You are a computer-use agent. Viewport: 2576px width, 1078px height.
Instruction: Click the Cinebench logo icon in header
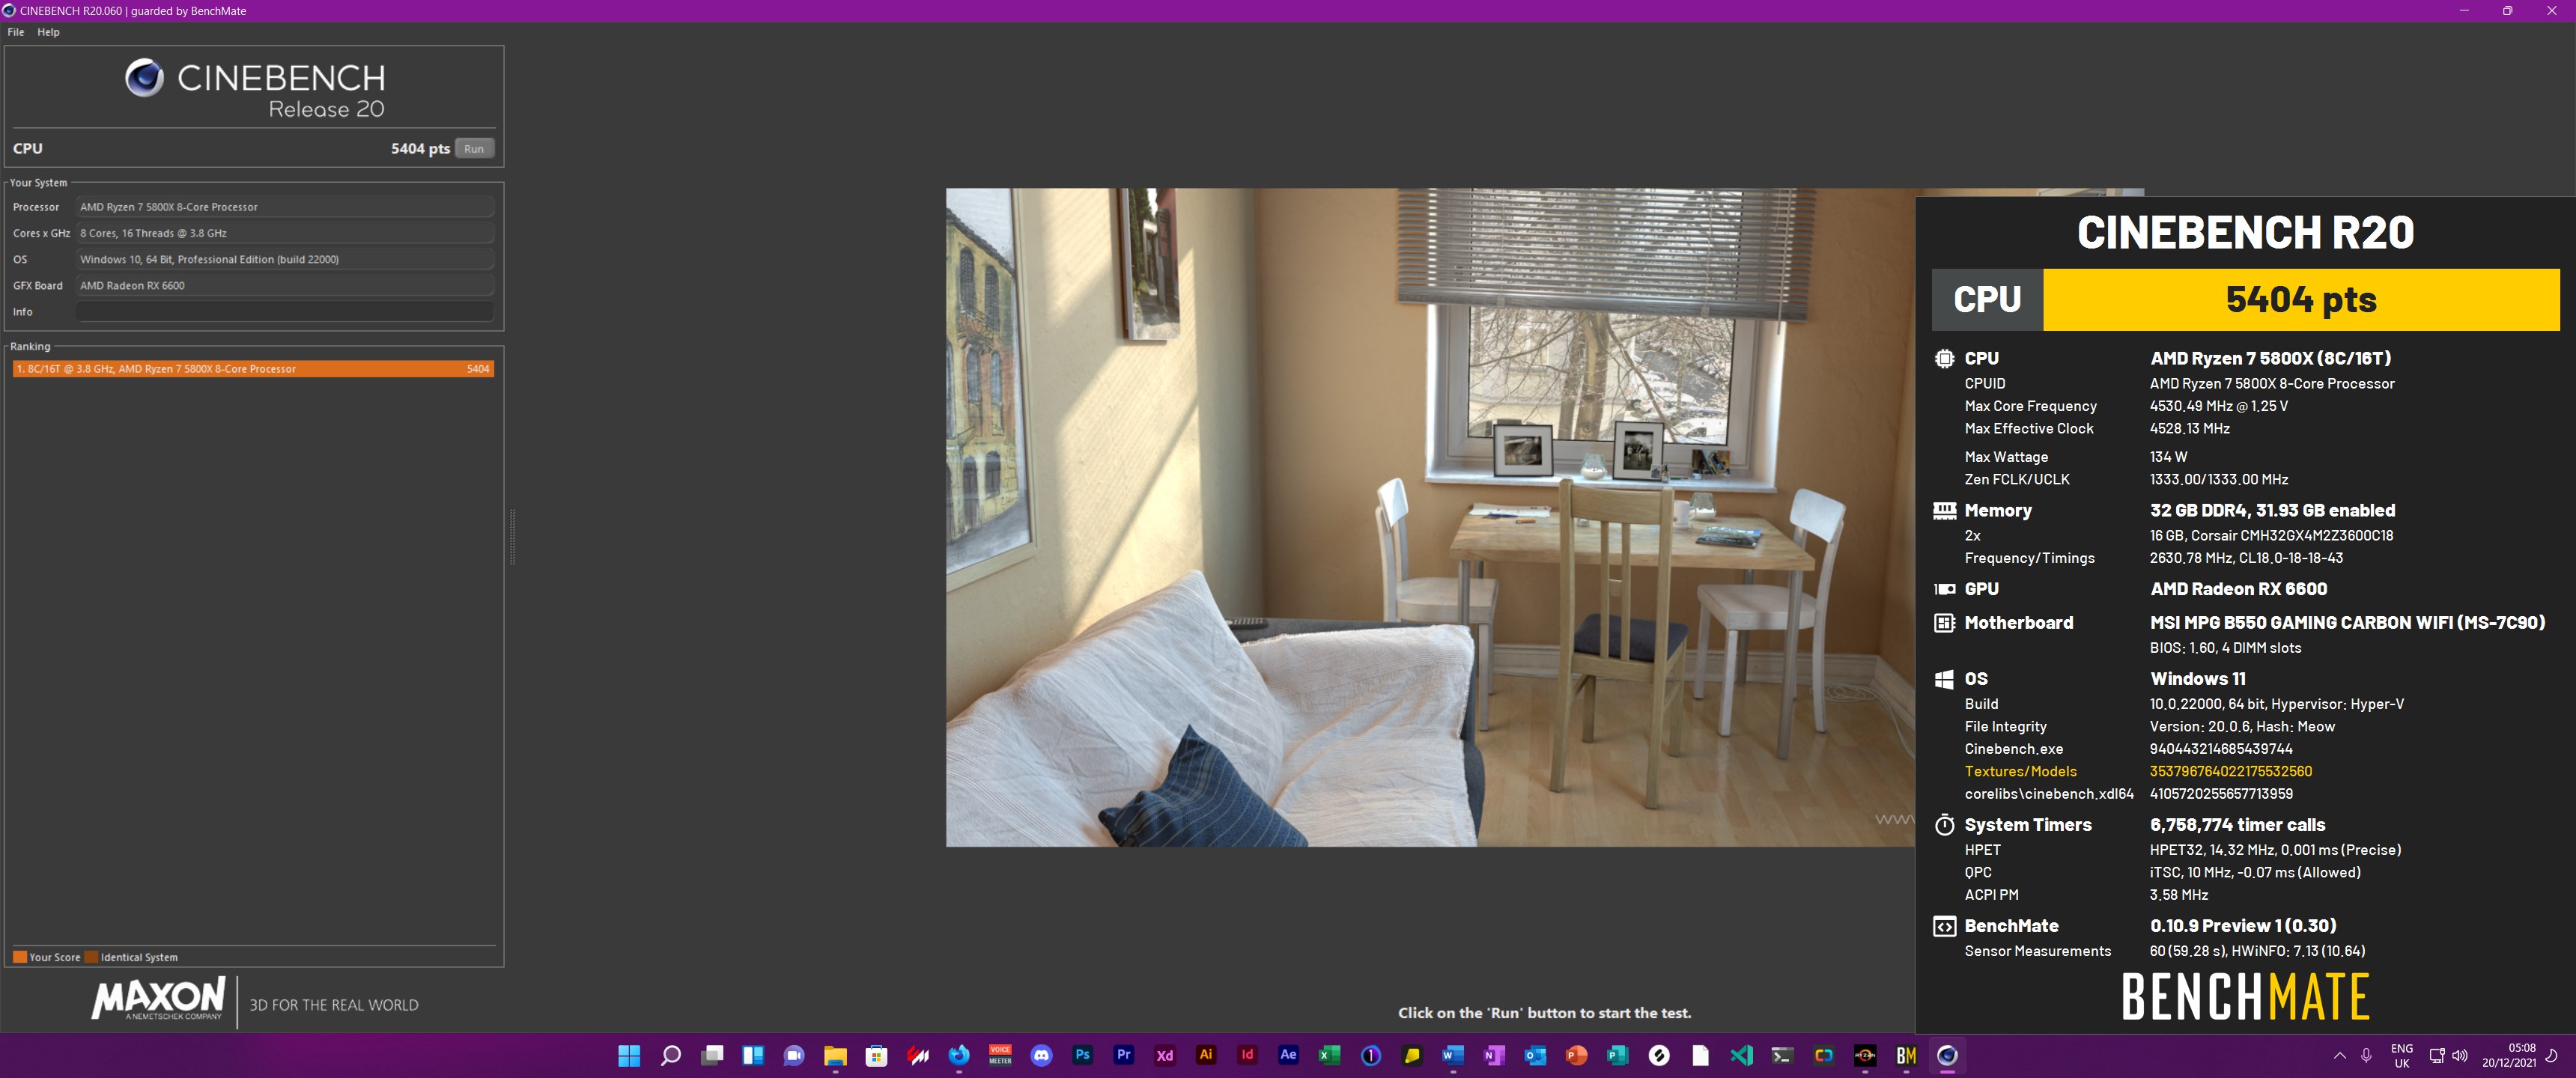coord(145,78)
